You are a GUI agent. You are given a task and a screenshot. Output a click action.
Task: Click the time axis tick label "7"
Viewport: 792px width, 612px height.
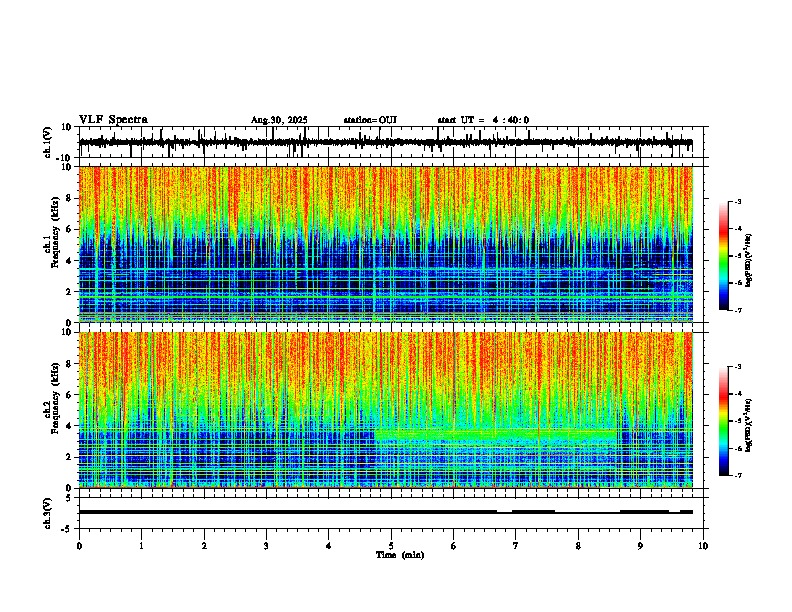(516, 546)
